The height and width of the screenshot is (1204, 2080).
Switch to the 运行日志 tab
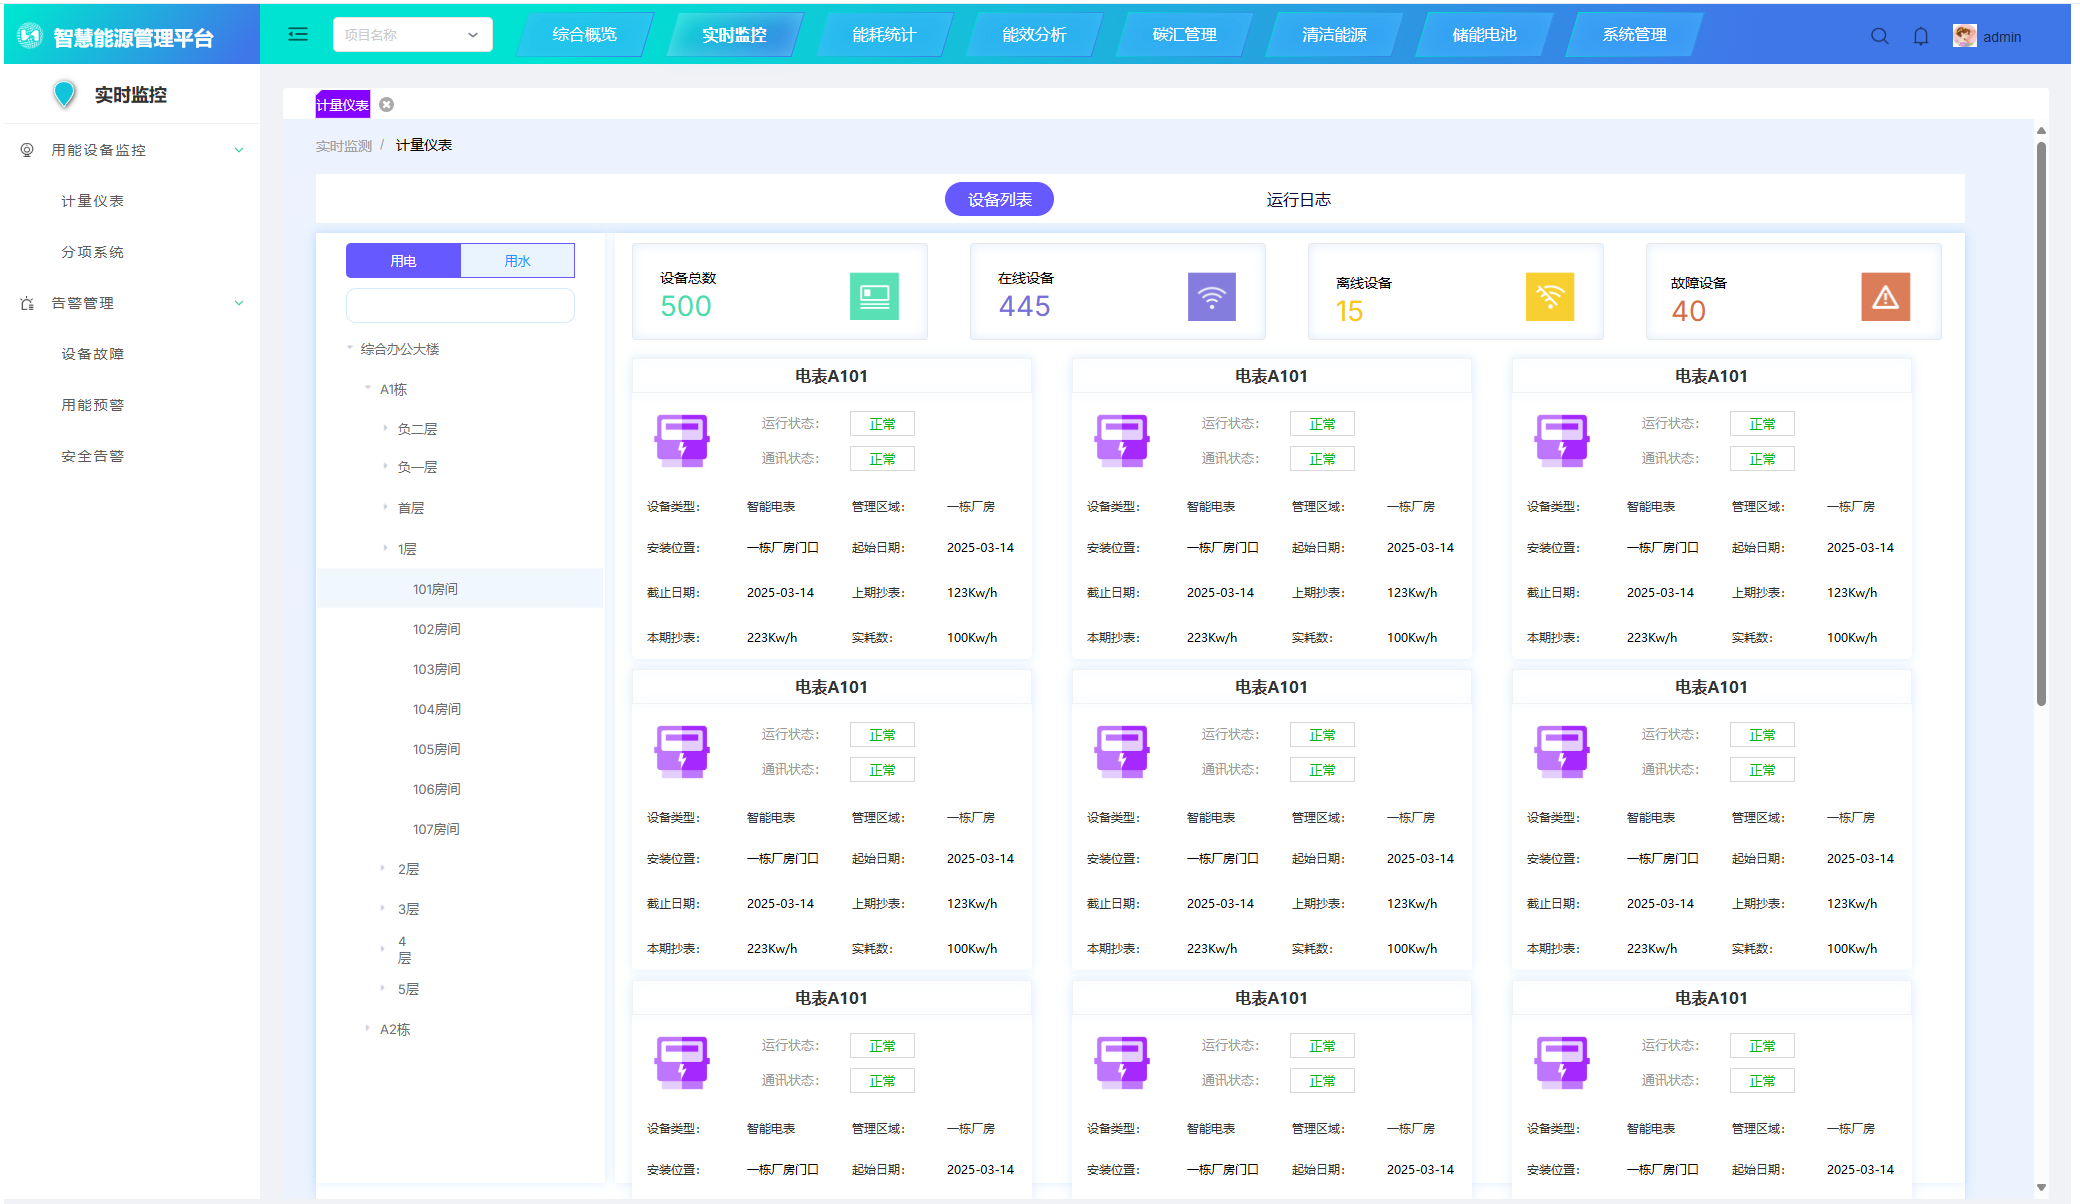(x=1298, y=200)
